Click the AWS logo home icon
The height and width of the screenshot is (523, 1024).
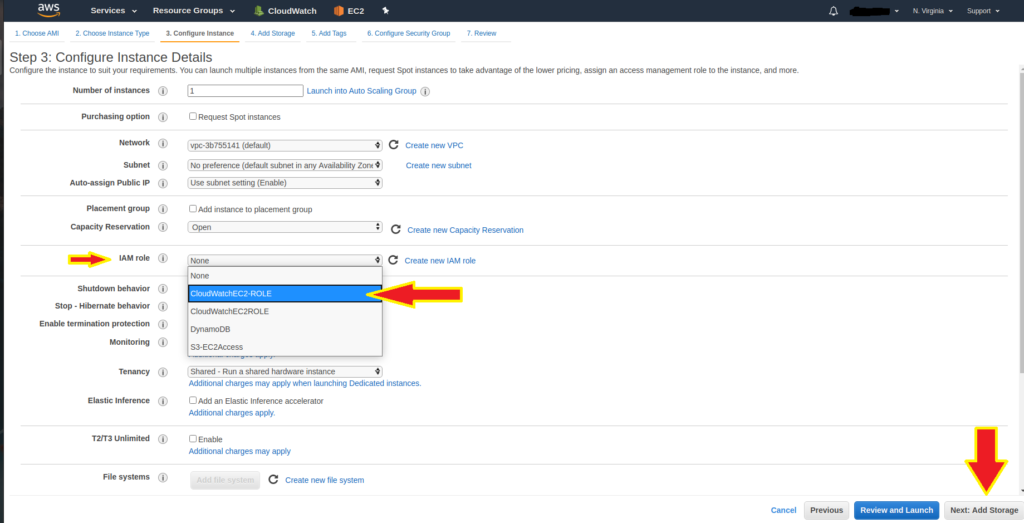point(47,11)
